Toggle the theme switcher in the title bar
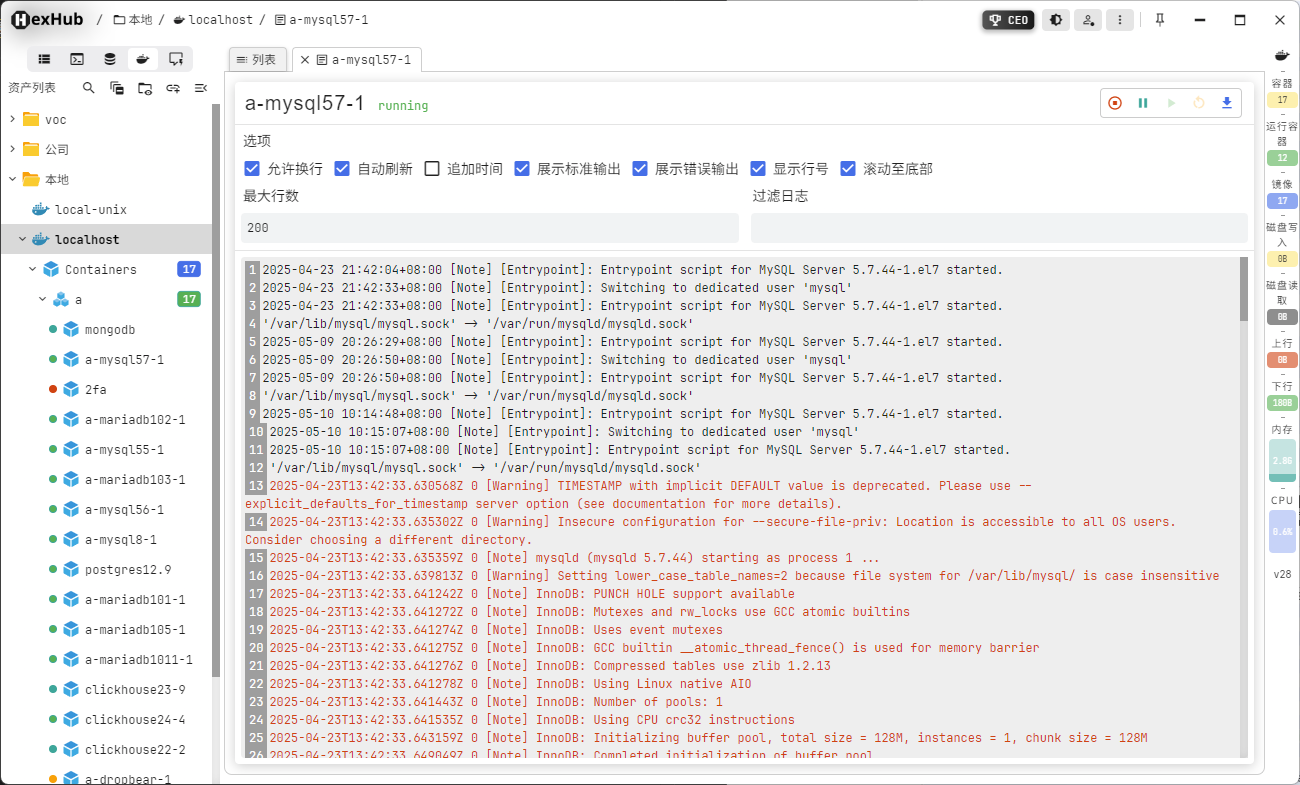 [x=1056, y=19]
